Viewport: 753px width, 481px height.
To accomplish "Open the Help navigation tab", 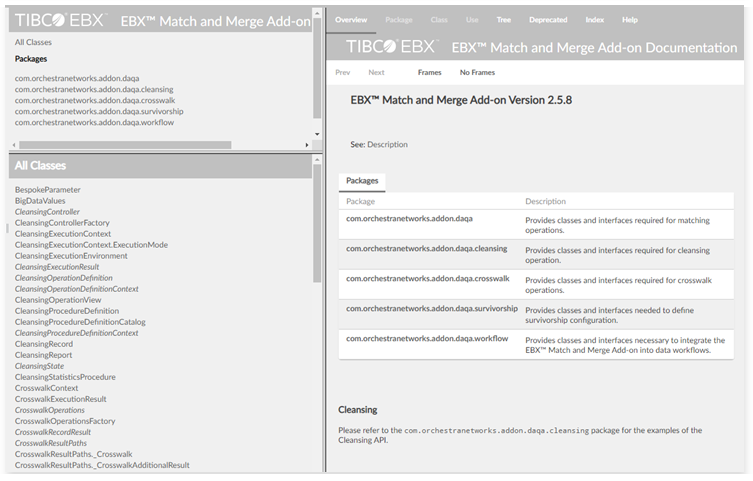I will coord(630,20).
